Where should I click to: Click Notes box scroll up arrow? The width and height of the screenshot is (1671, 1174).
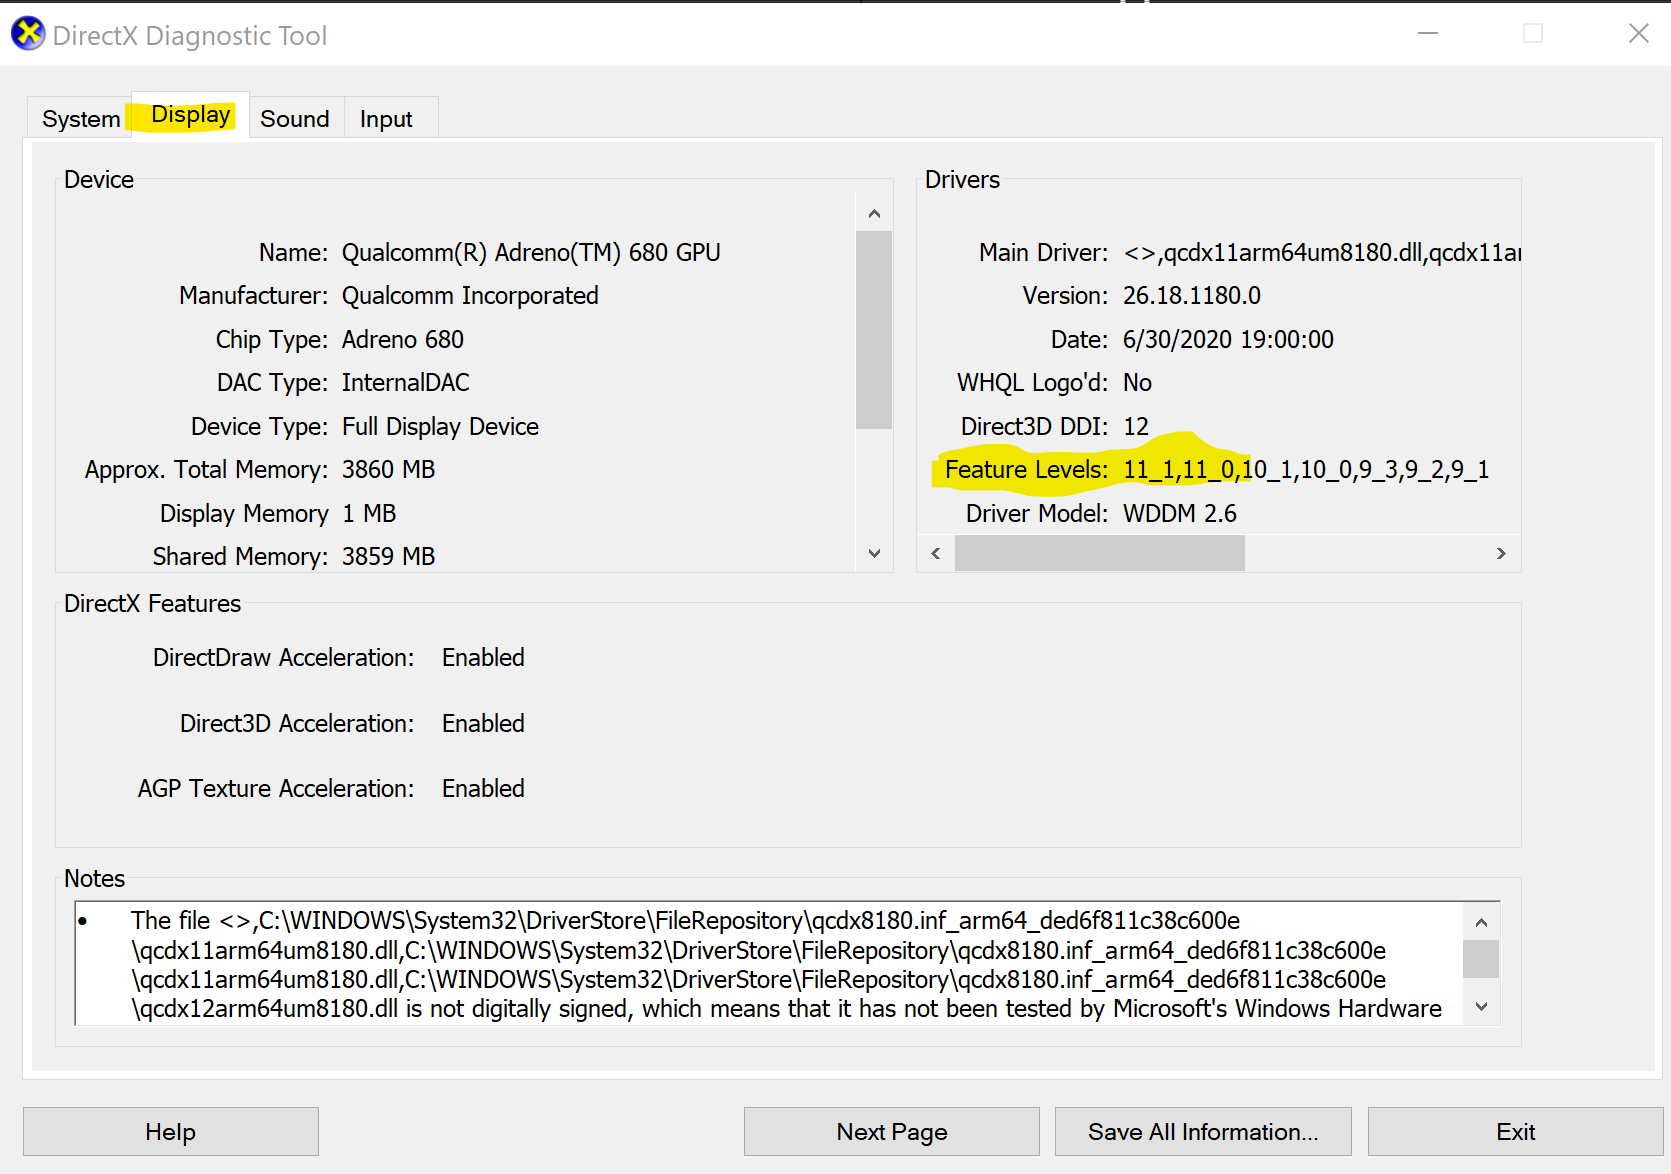pyautogui.click(x=1481, y=922)
